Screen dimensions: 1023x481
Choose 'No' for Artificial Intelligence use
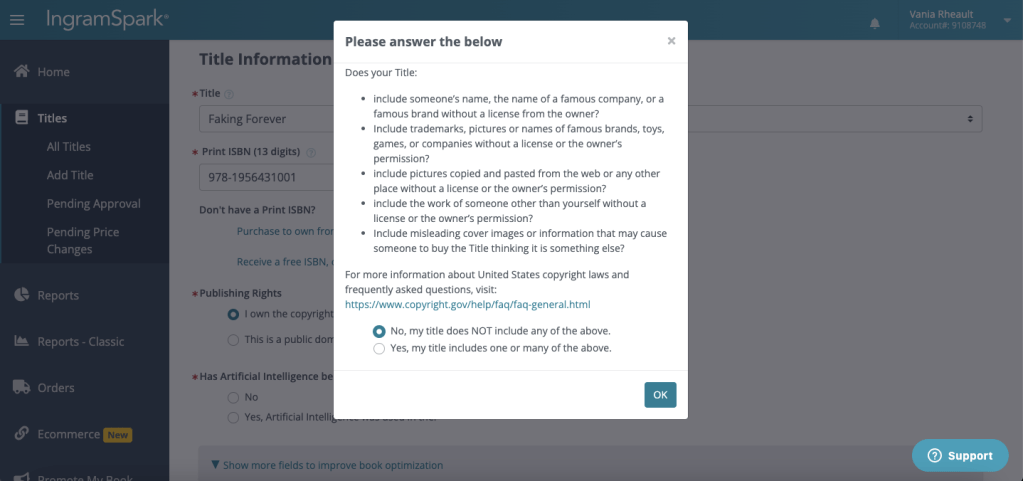pyautogui.click(x=233, y=397)
